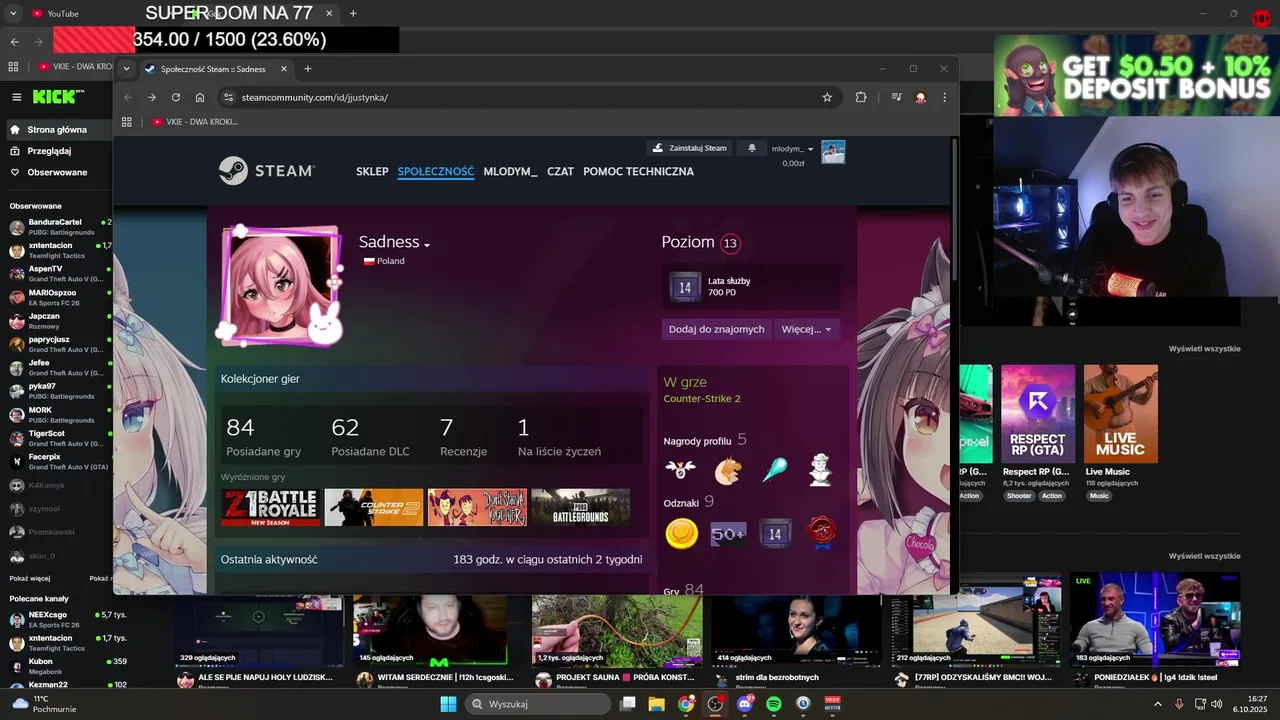Open the mlodym_ account dropdown

[793, 149]
